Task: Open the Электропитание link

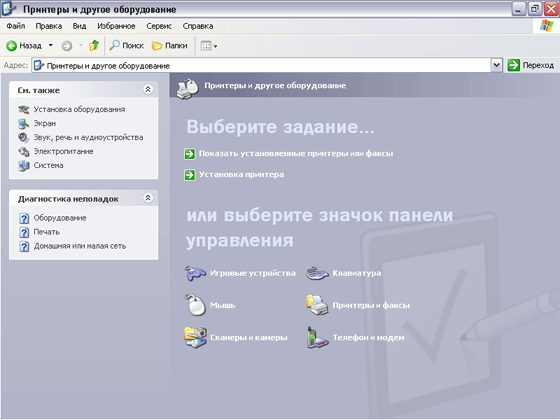Action: pyautogui.click(x=63, y=151)
